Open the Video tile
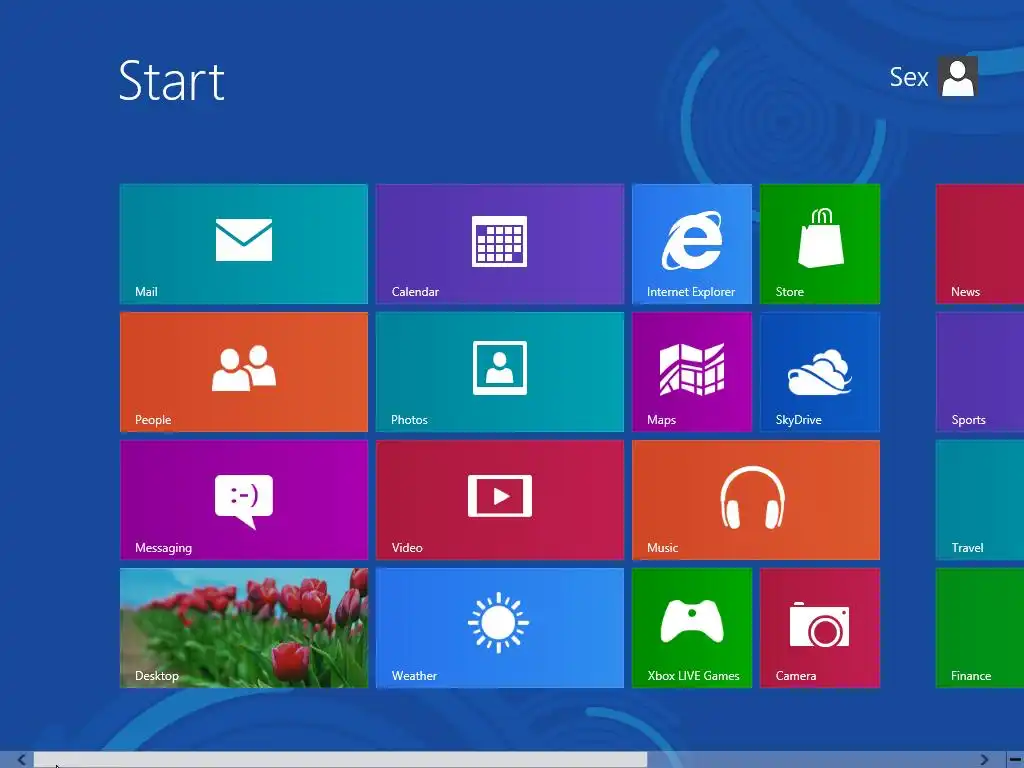This screenshot has height=768, width=1024. point(500,500)
